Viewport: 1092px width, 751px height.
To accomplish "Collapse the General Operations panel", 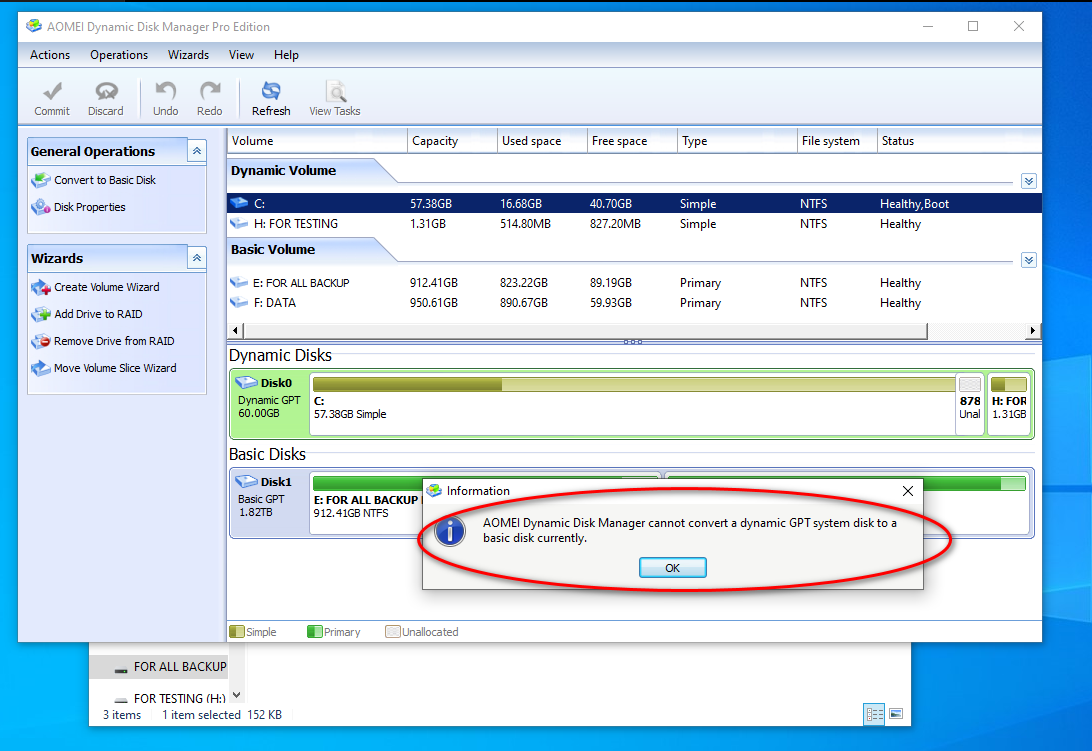I will [x=197, y=151].
